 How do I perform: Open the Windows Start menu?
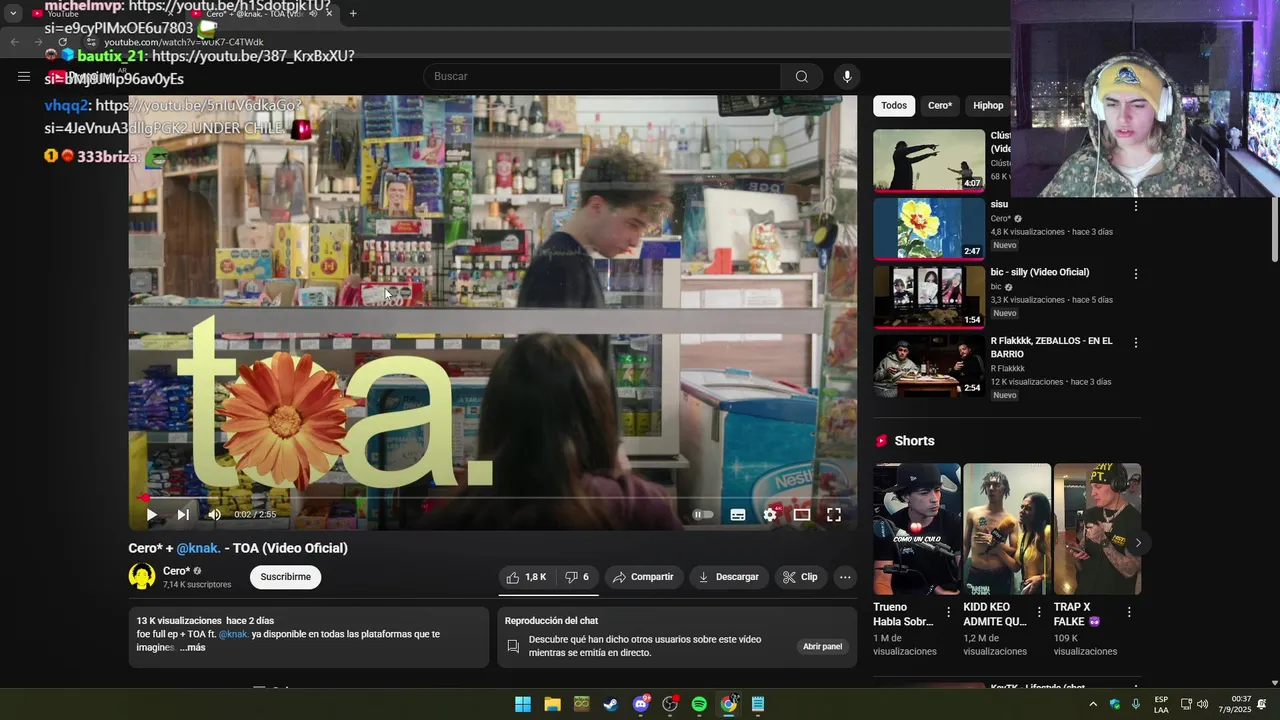(x=523, y=704)
